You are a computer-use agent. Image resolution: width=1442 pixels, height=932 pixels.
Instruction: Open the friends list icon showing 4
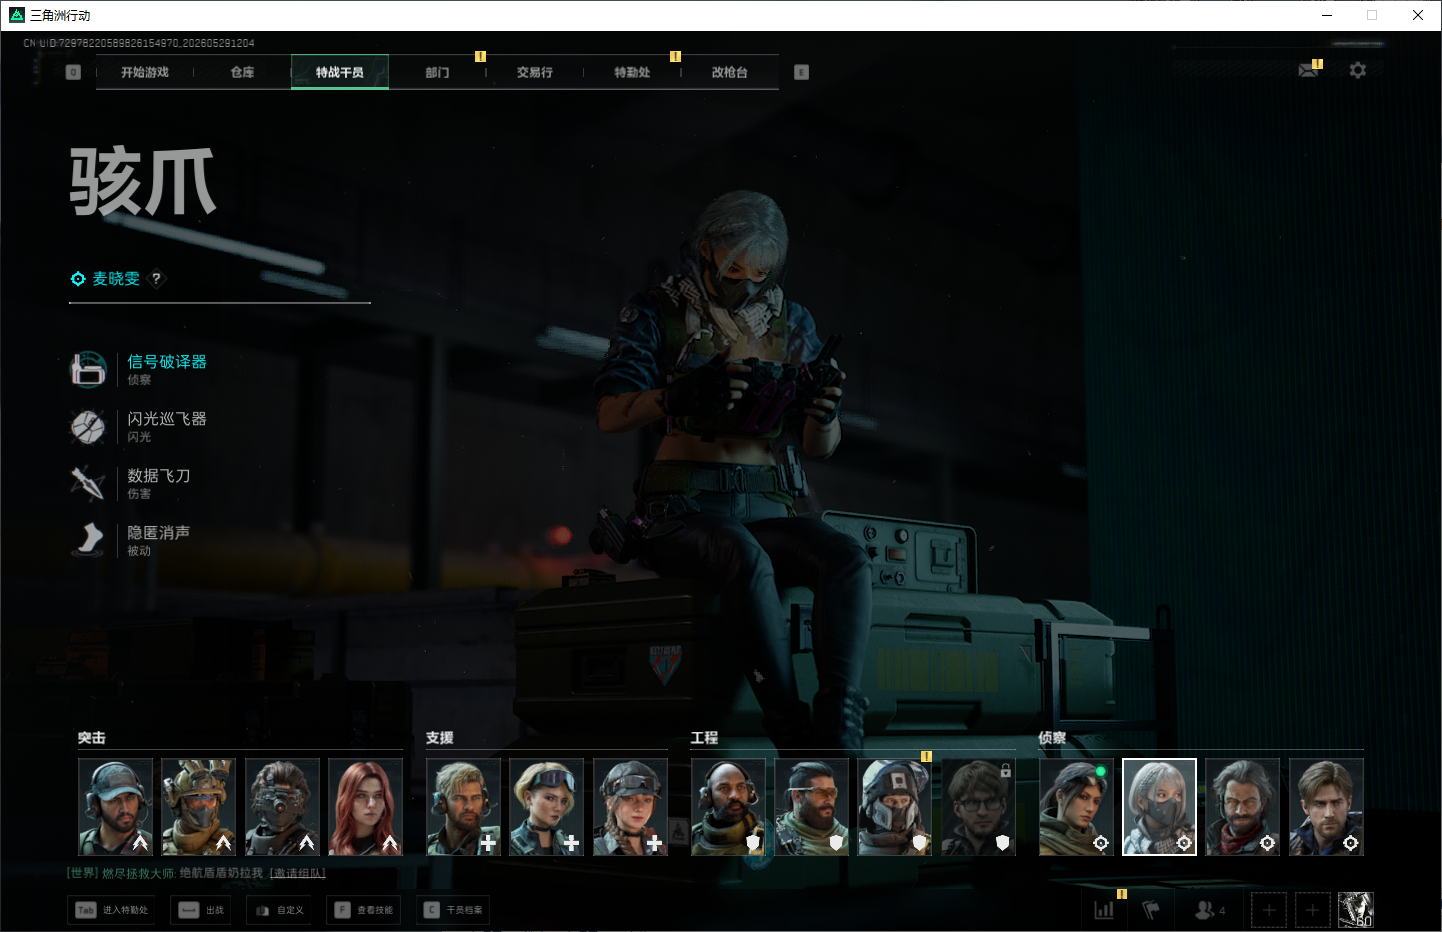click(x=1210, y=910)
